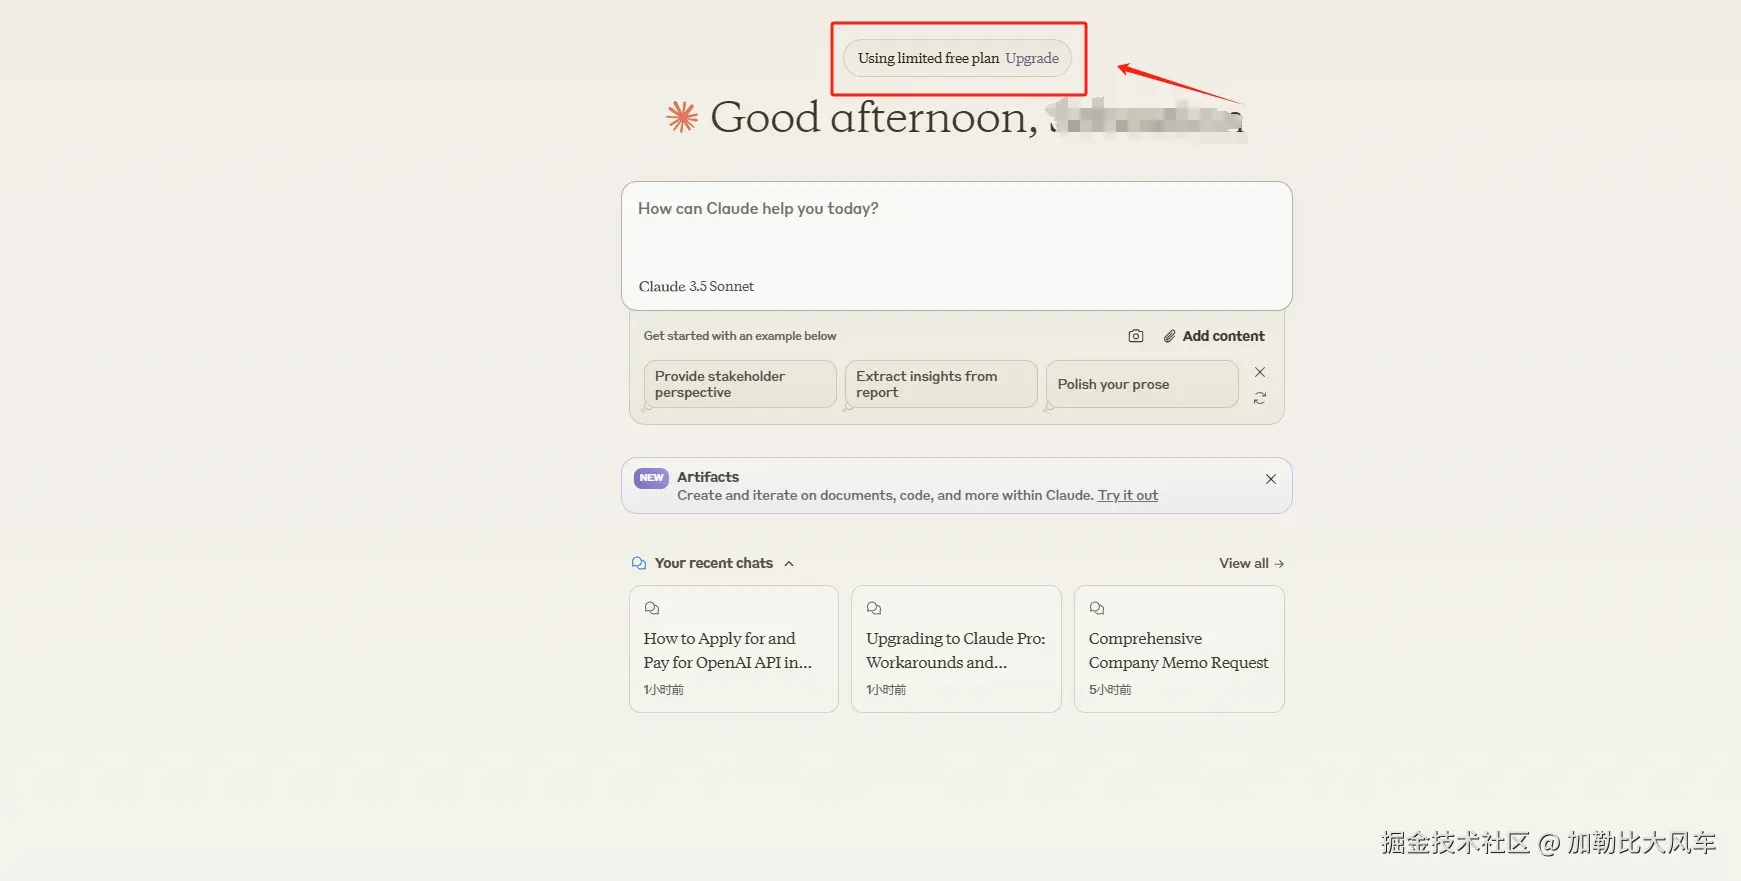This screenshot has width=1741, height=881.
Task: Open 'Upgrading to Claude Pro' chat card
Action: pyautogui.click(x=956, y=649)
